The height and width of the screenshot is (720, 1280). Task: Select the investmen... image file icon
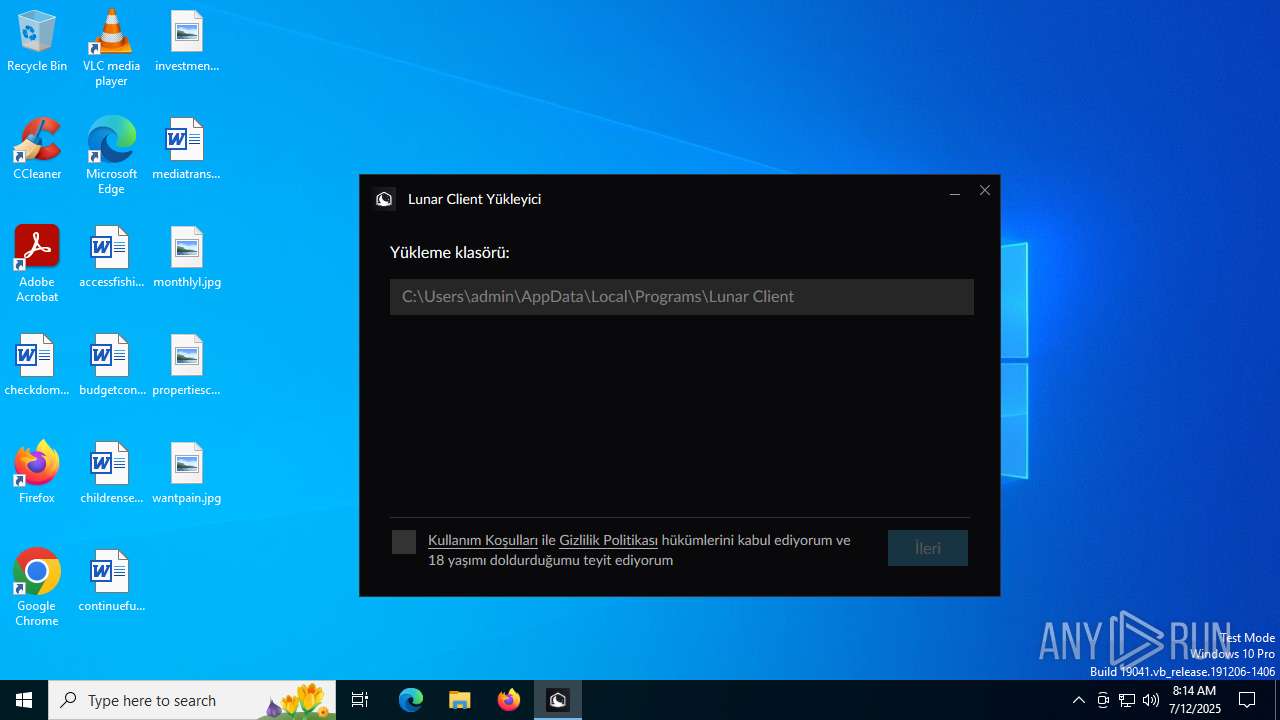[x=187, y=42]
